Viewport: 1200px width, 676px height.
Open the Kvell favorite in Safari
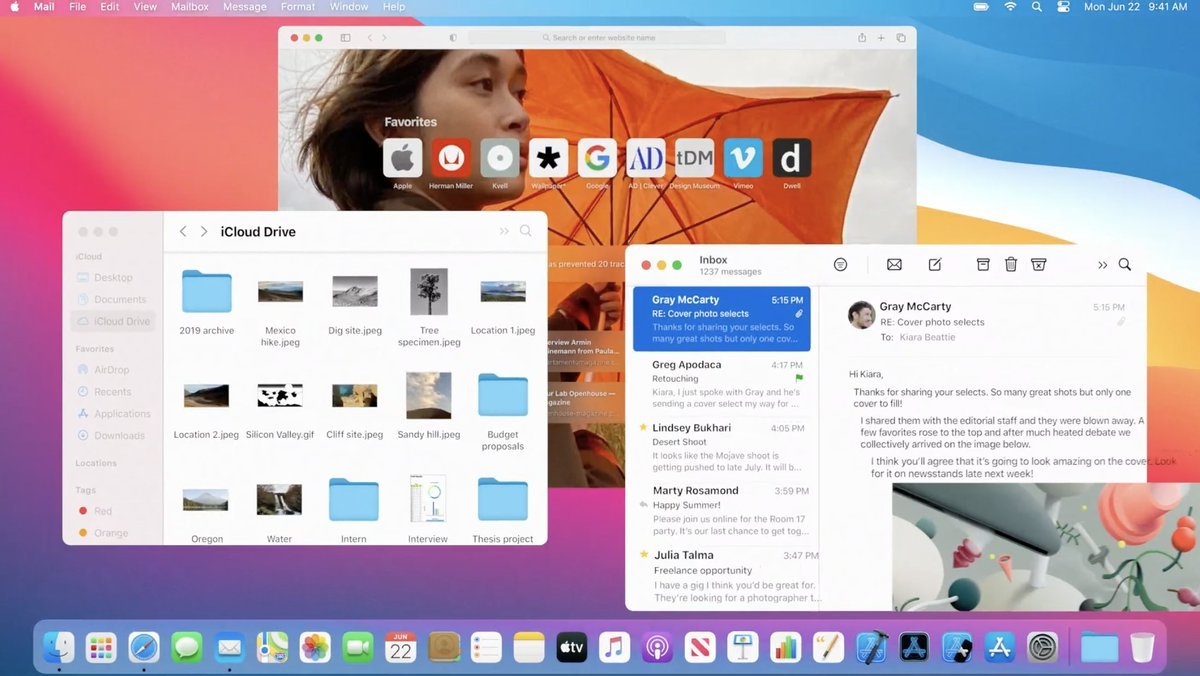click(x=500, y=158)
